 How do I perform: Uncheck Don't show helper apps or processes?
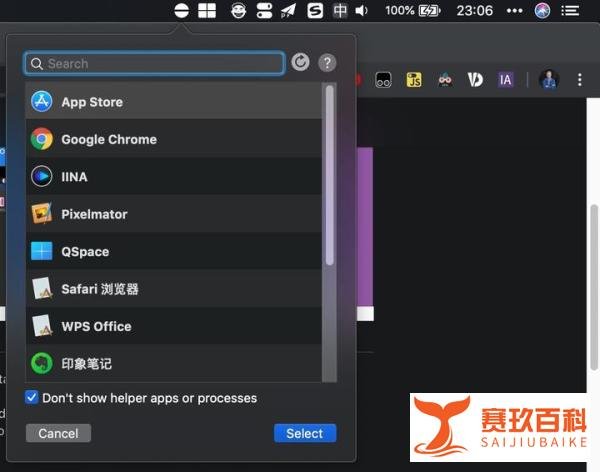tap(32, 397)
